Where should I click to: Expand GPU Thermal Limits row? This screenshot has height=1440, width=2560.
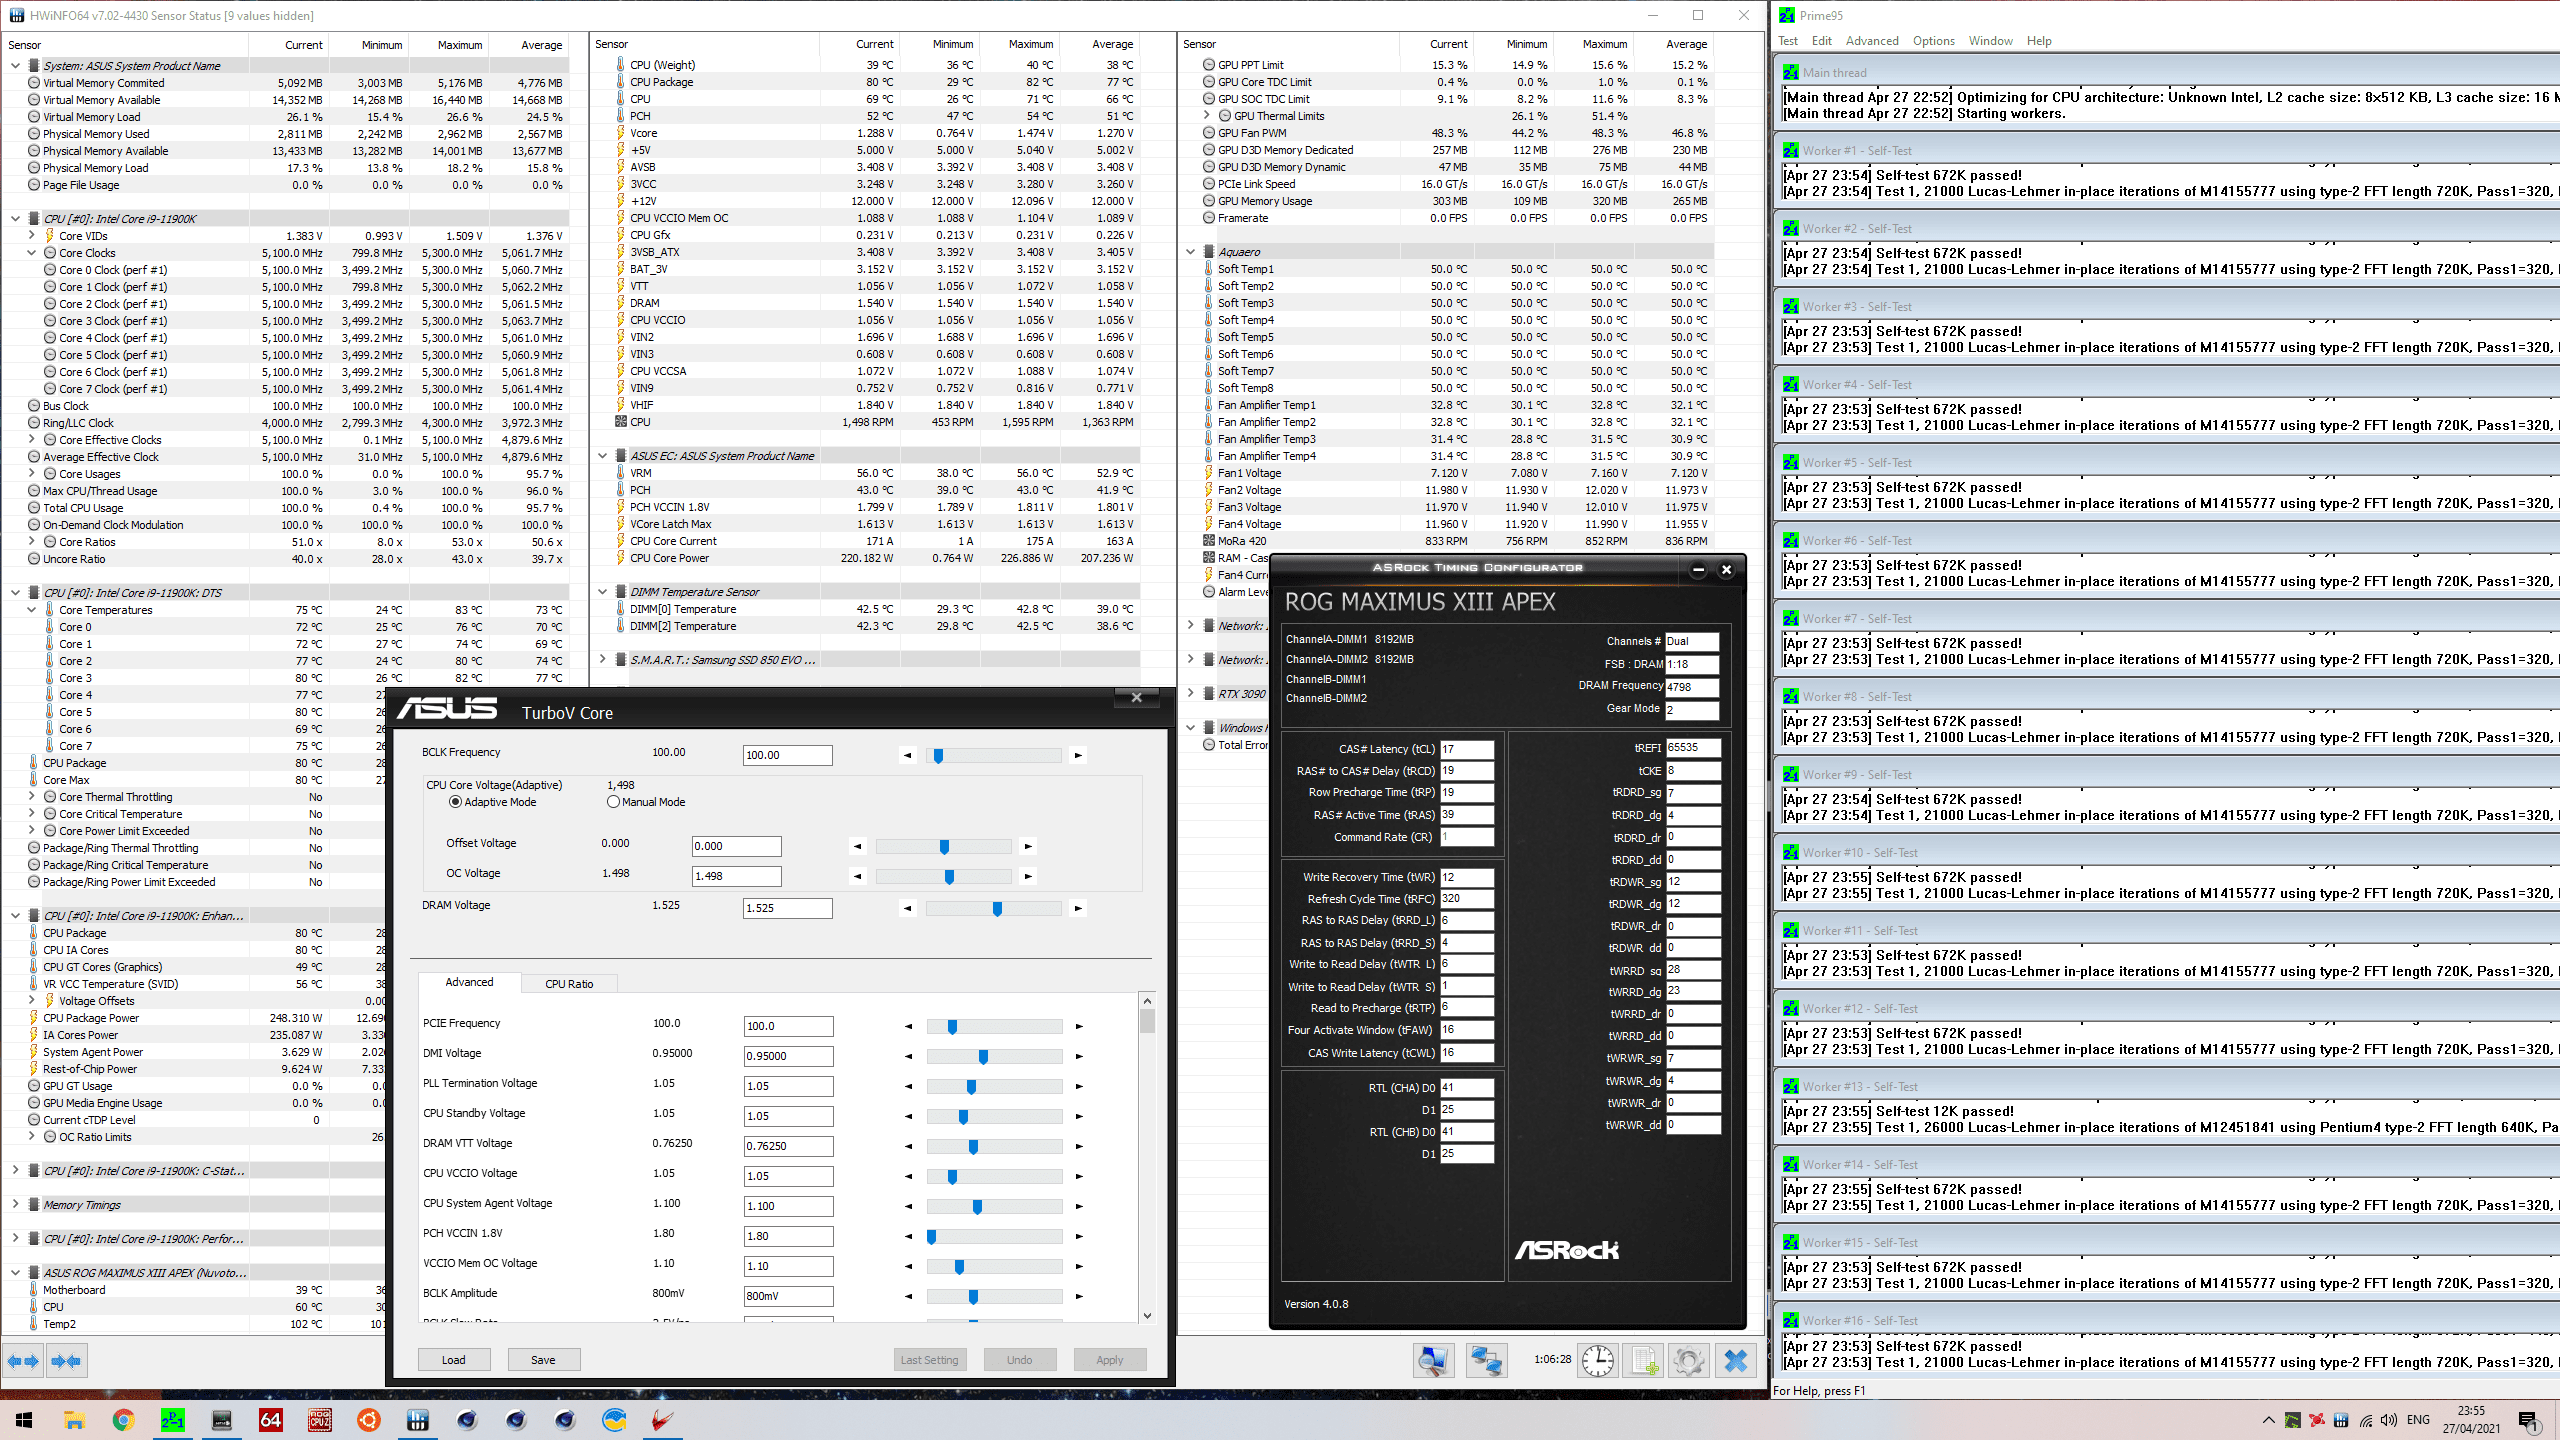point(1207,116)
